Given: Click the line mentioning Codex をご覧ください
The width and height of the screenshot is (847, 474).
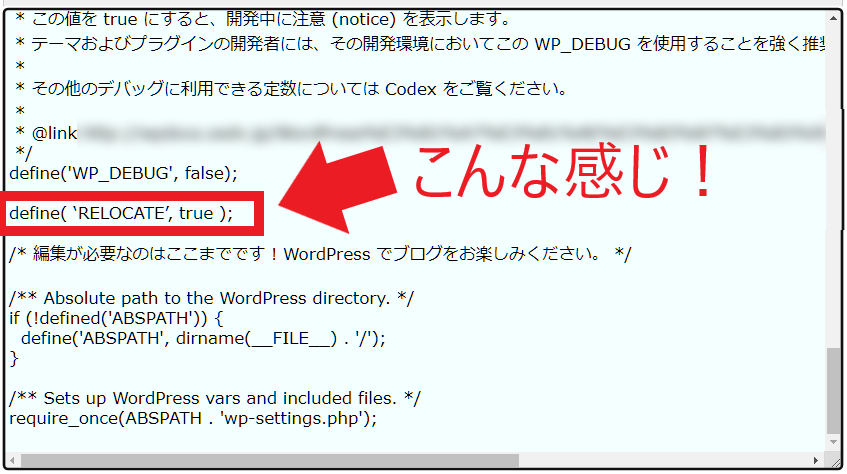Looking at the screenshot, I should click(292, 88).
